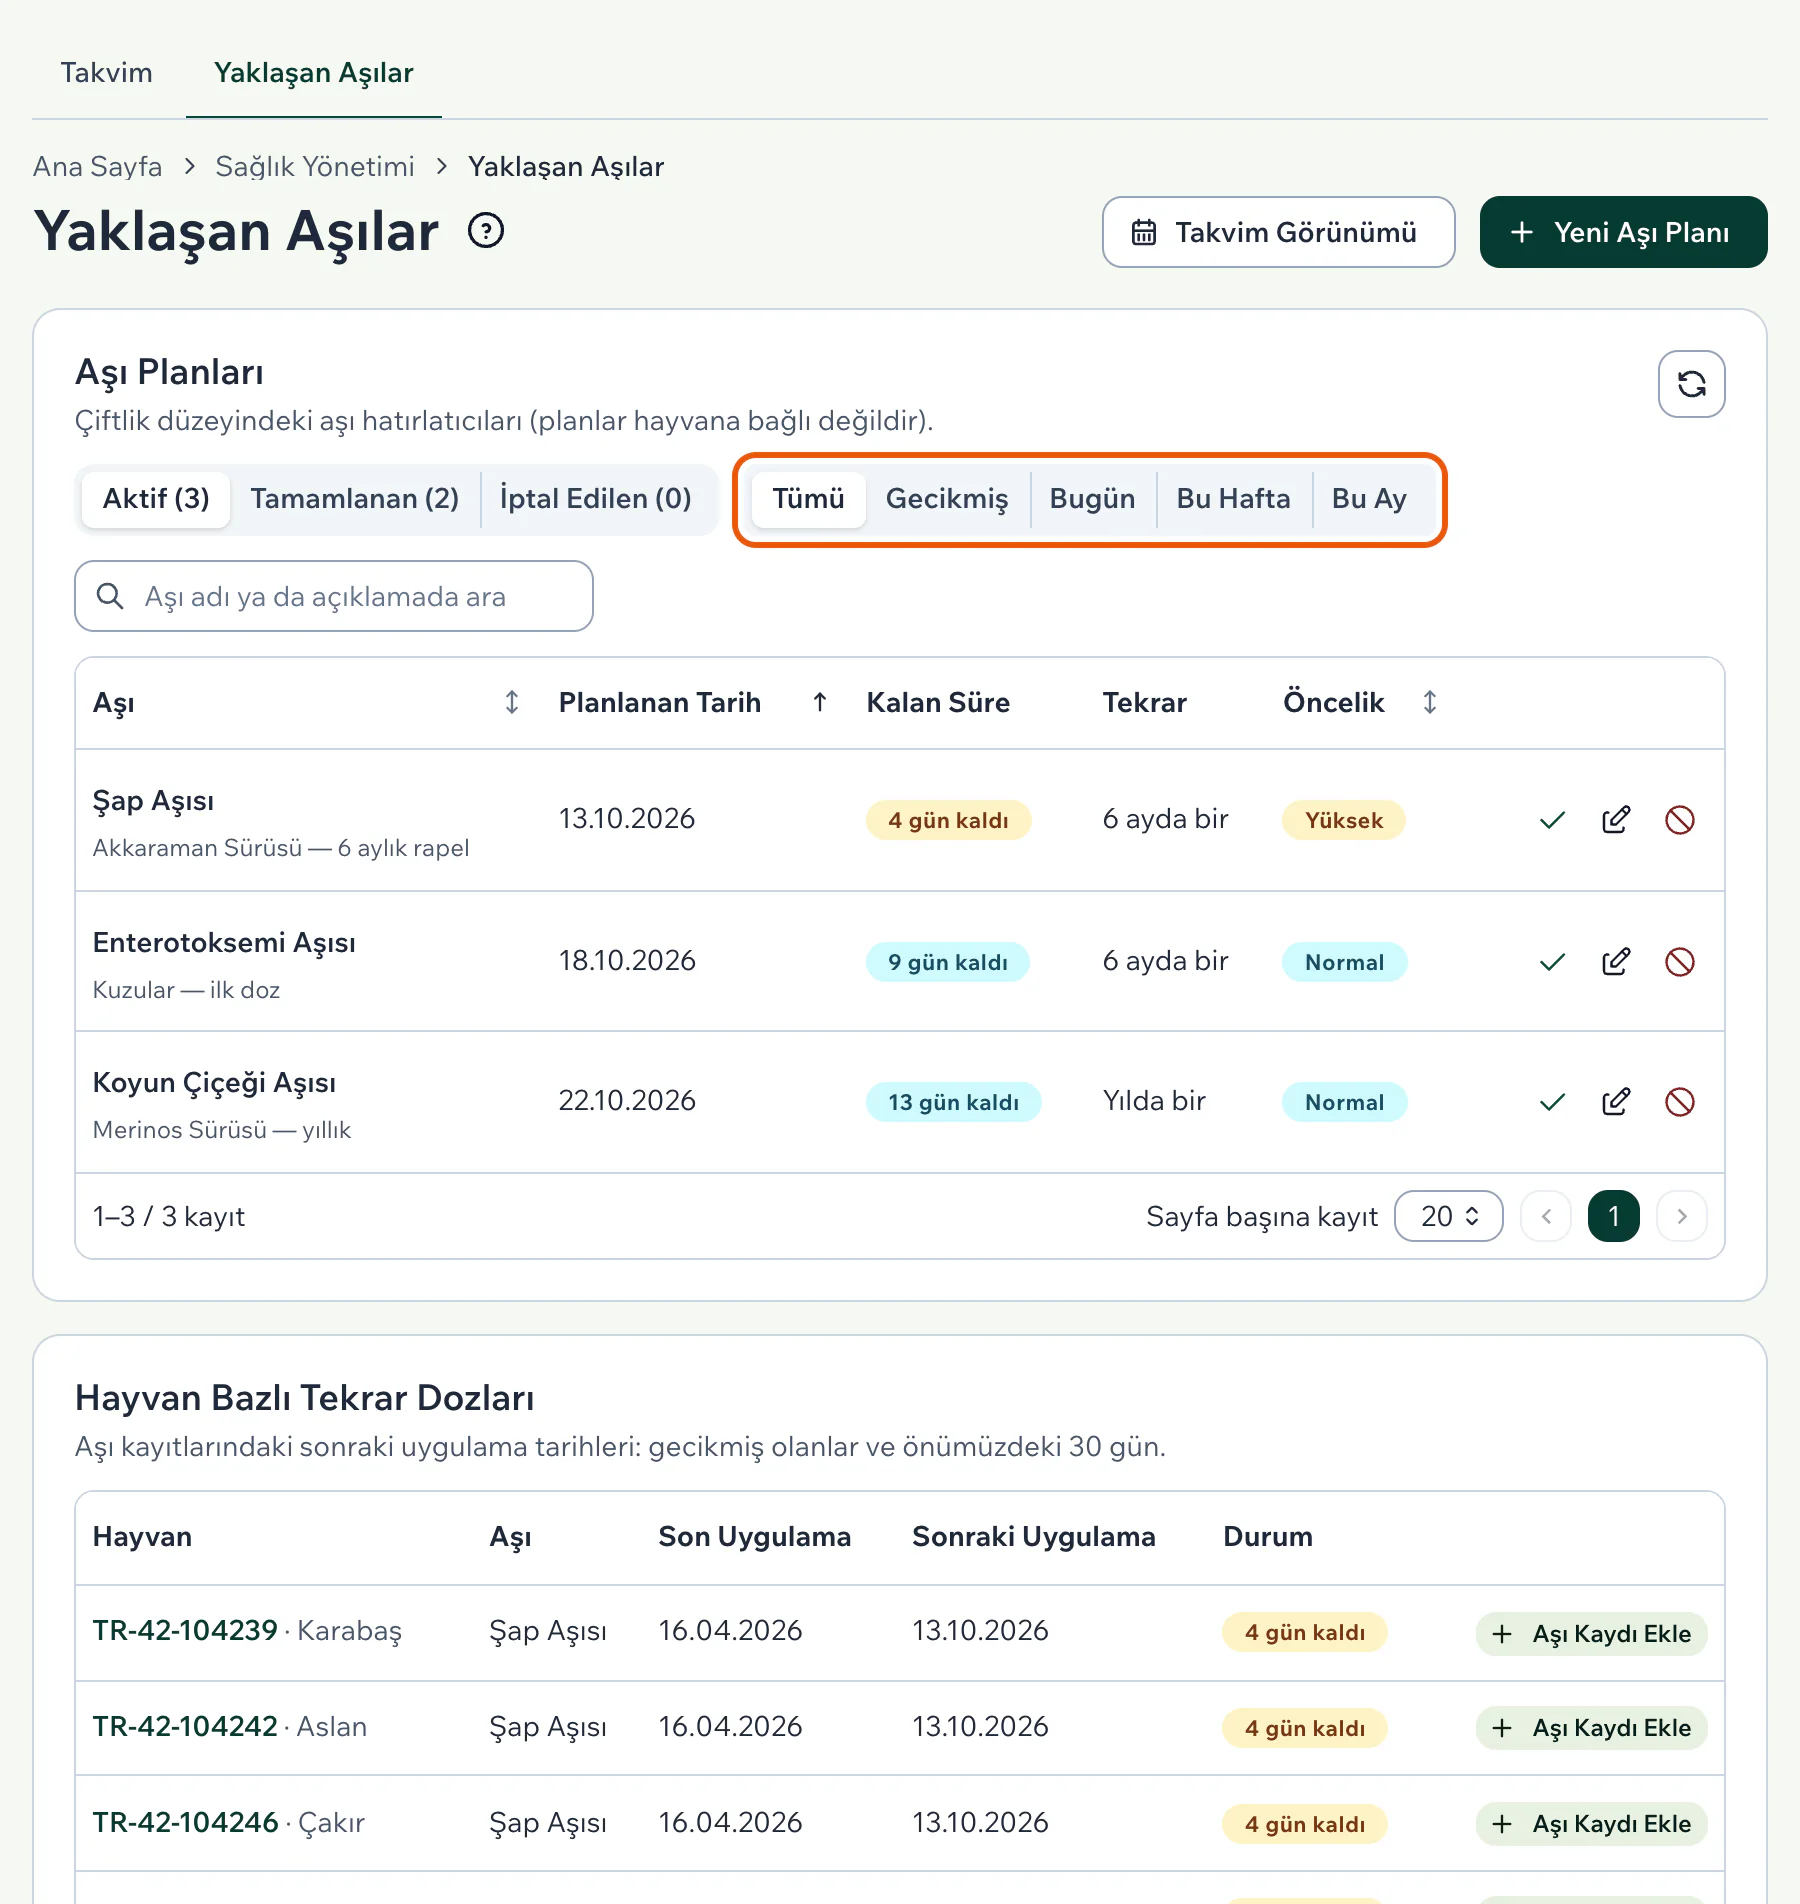Click the vaccine search input field

pyautogui.click(x=334, y=596)
